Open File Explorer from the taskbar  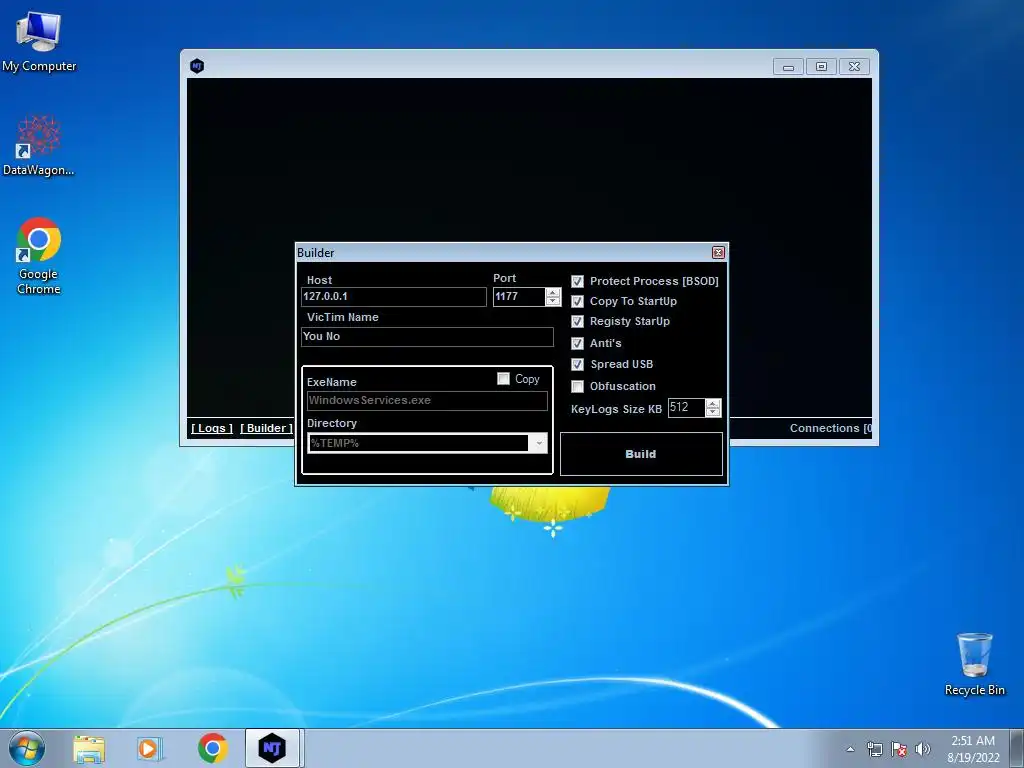pyautogui.click(x=89, y=748)
